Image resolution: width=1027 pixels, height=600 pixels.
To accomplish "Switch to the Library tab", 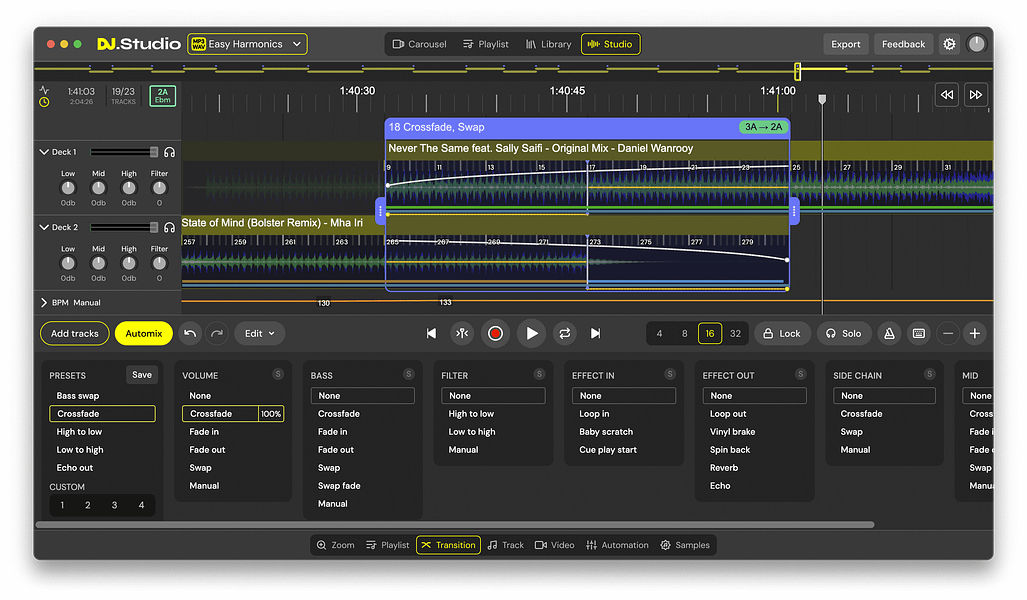I will (548, 44).
